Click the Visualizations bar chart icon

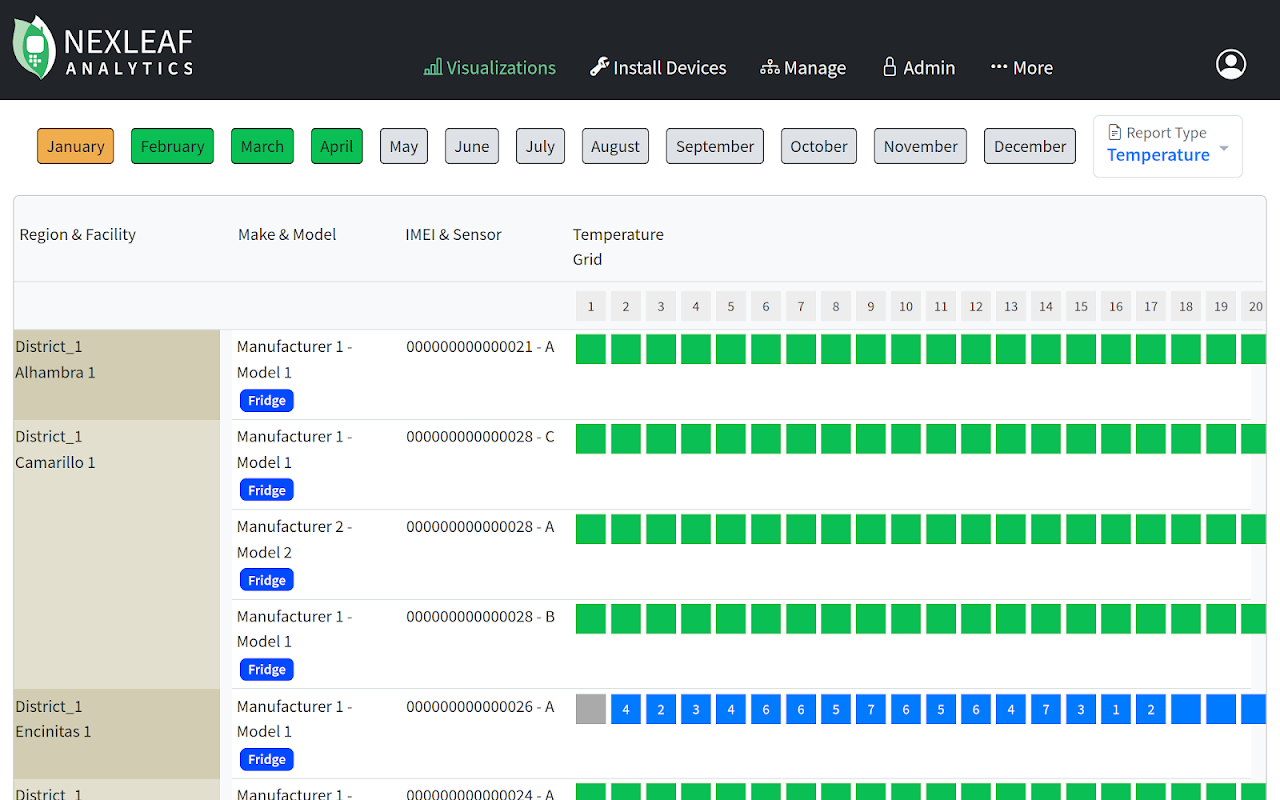click(x=432, y=68)
